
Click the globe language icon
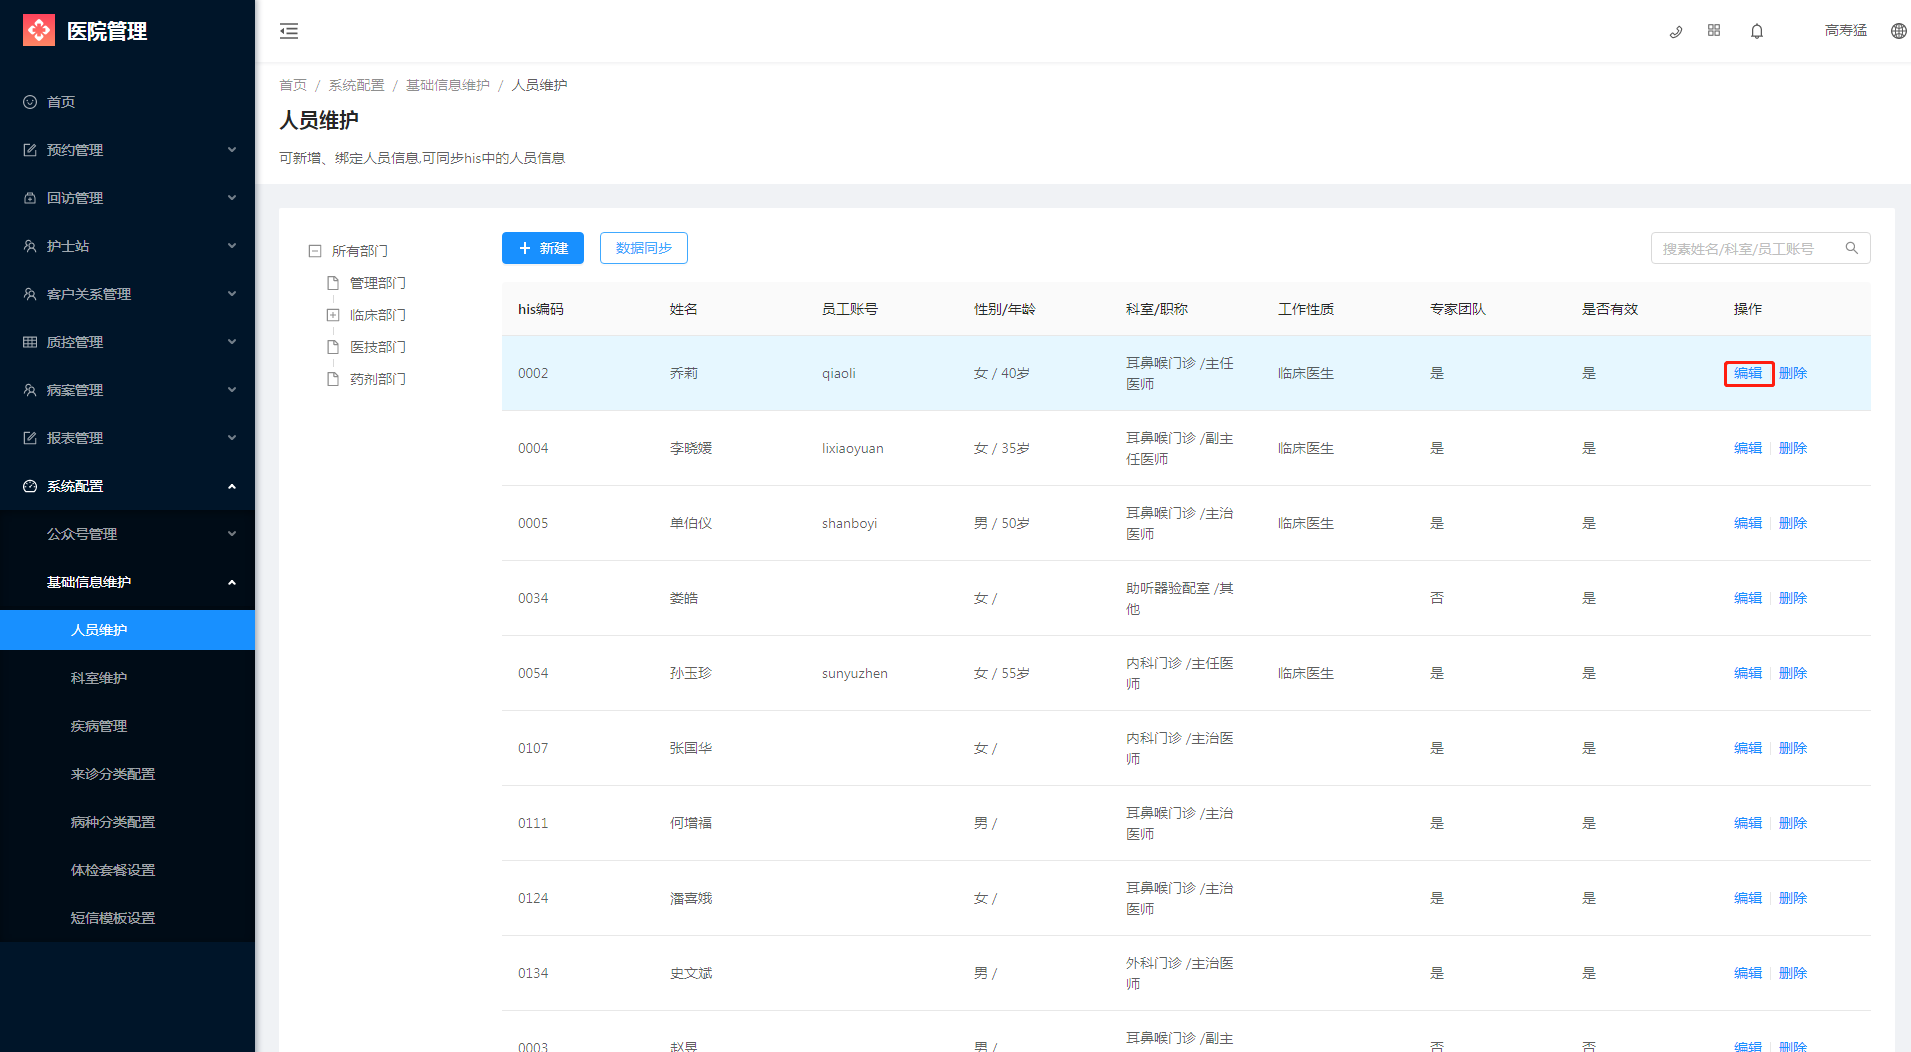(1899, 31)
